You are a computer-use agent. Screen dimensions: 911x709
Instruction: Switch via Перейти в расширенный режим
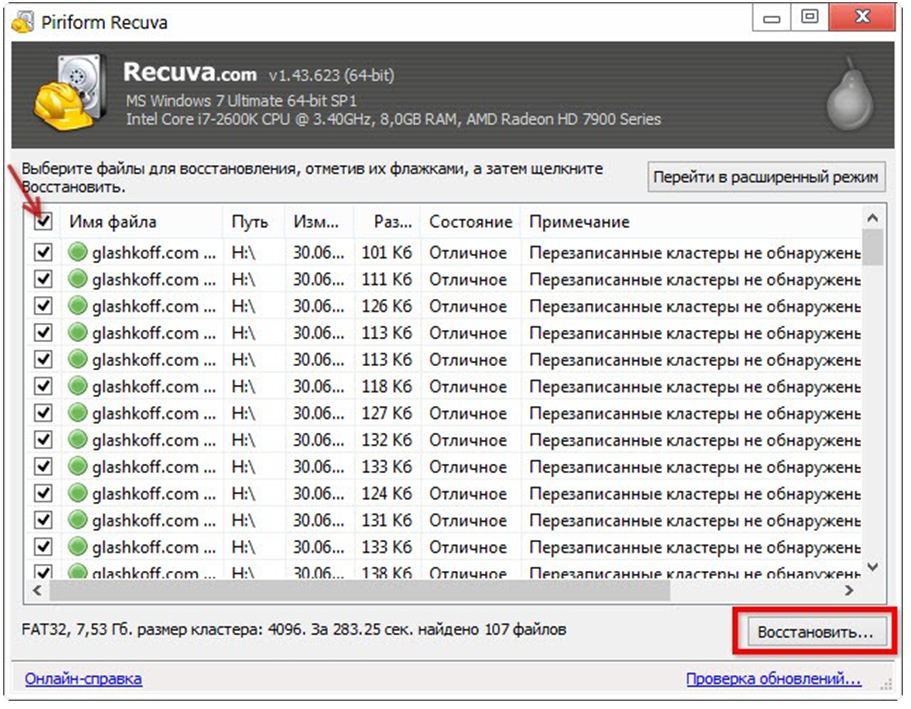(766, 177)
